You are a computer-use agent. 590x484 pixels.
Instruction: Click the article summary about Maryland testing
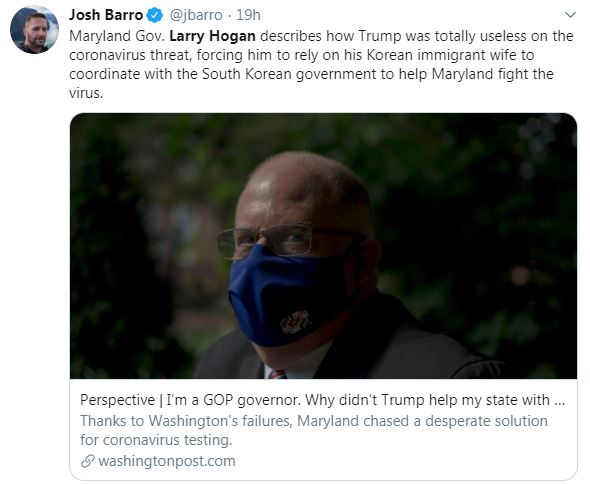[313, 430]
